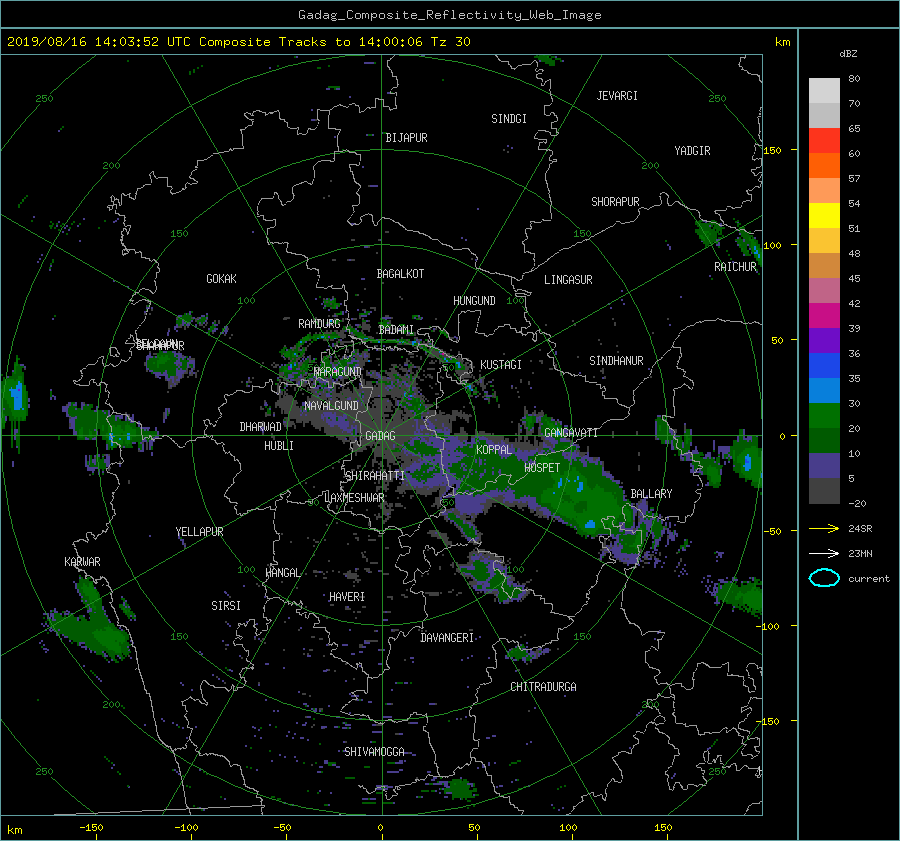Click the Gadag Composite Reflectivity title text
Screen dimensions: 900x841
click(449, 15)
